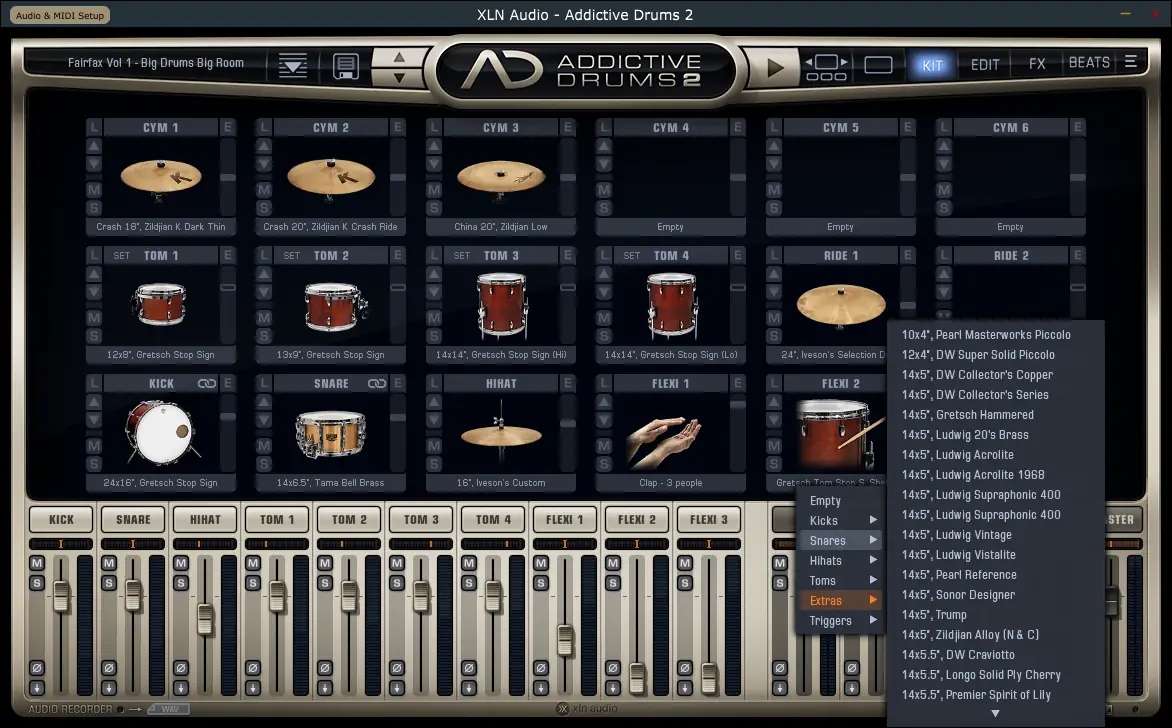1172x728 pixels.
Task: Click the KICK channel output arrow
Action: click(x=37, y=688)
